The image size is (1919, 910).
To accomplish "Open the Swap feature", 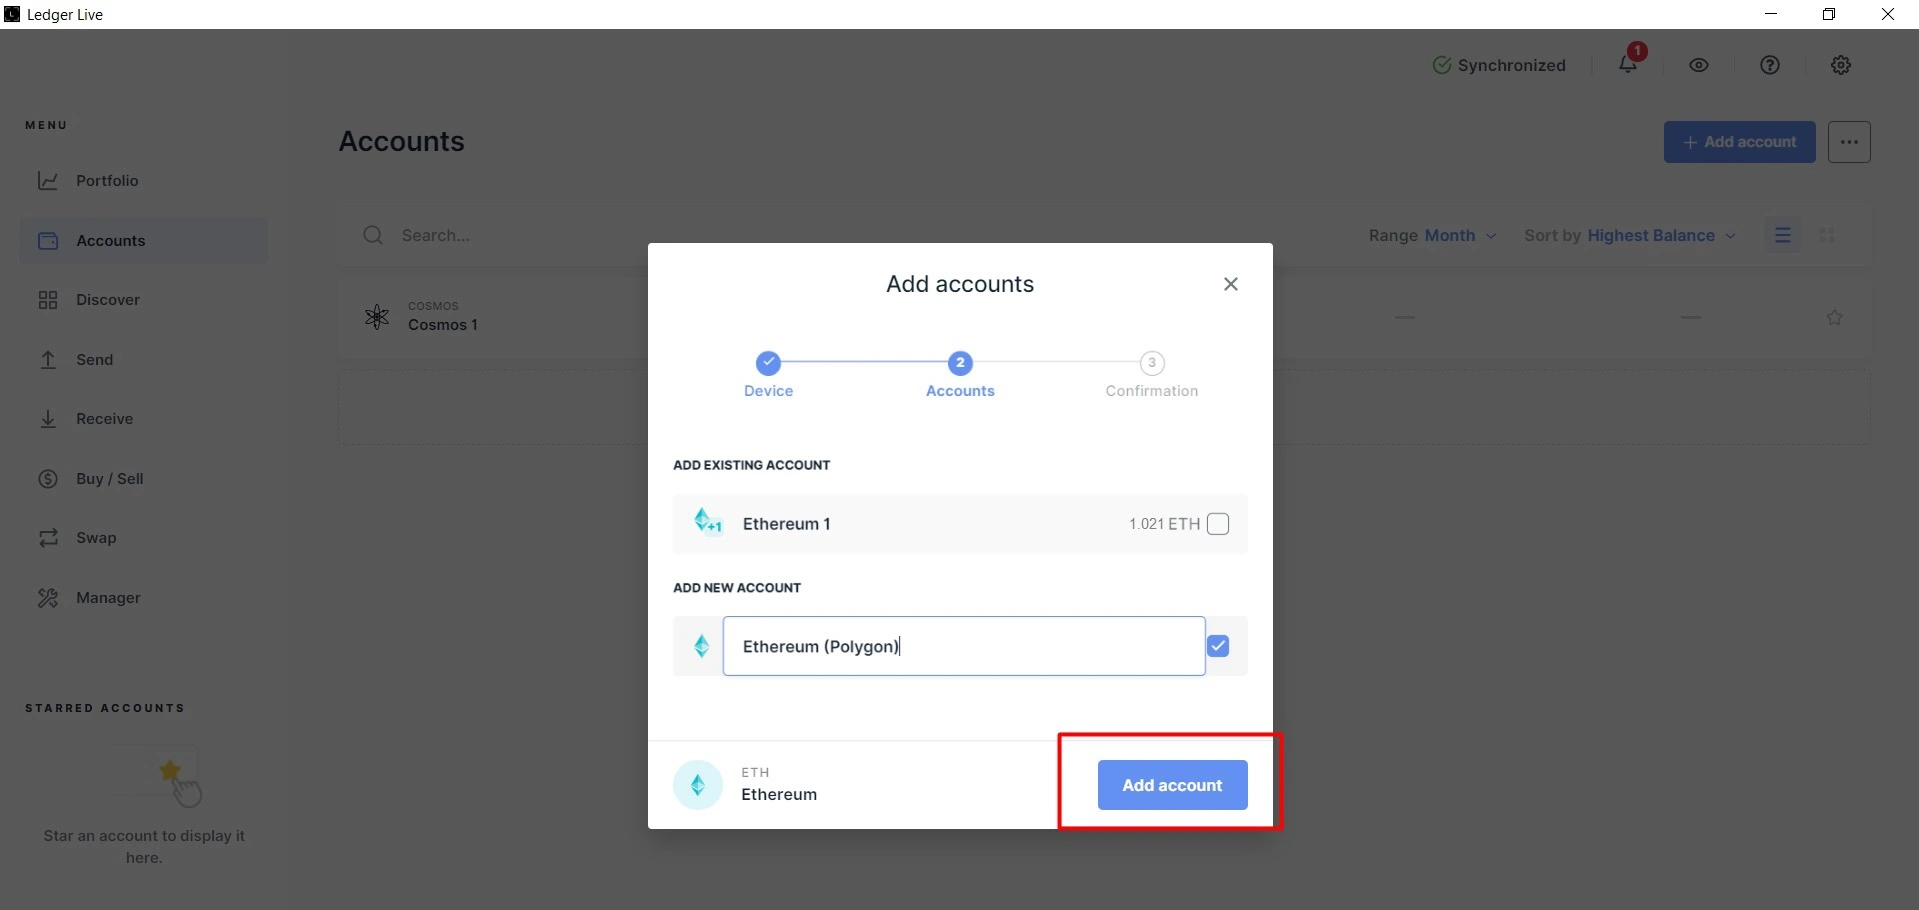I will (96, 538).
